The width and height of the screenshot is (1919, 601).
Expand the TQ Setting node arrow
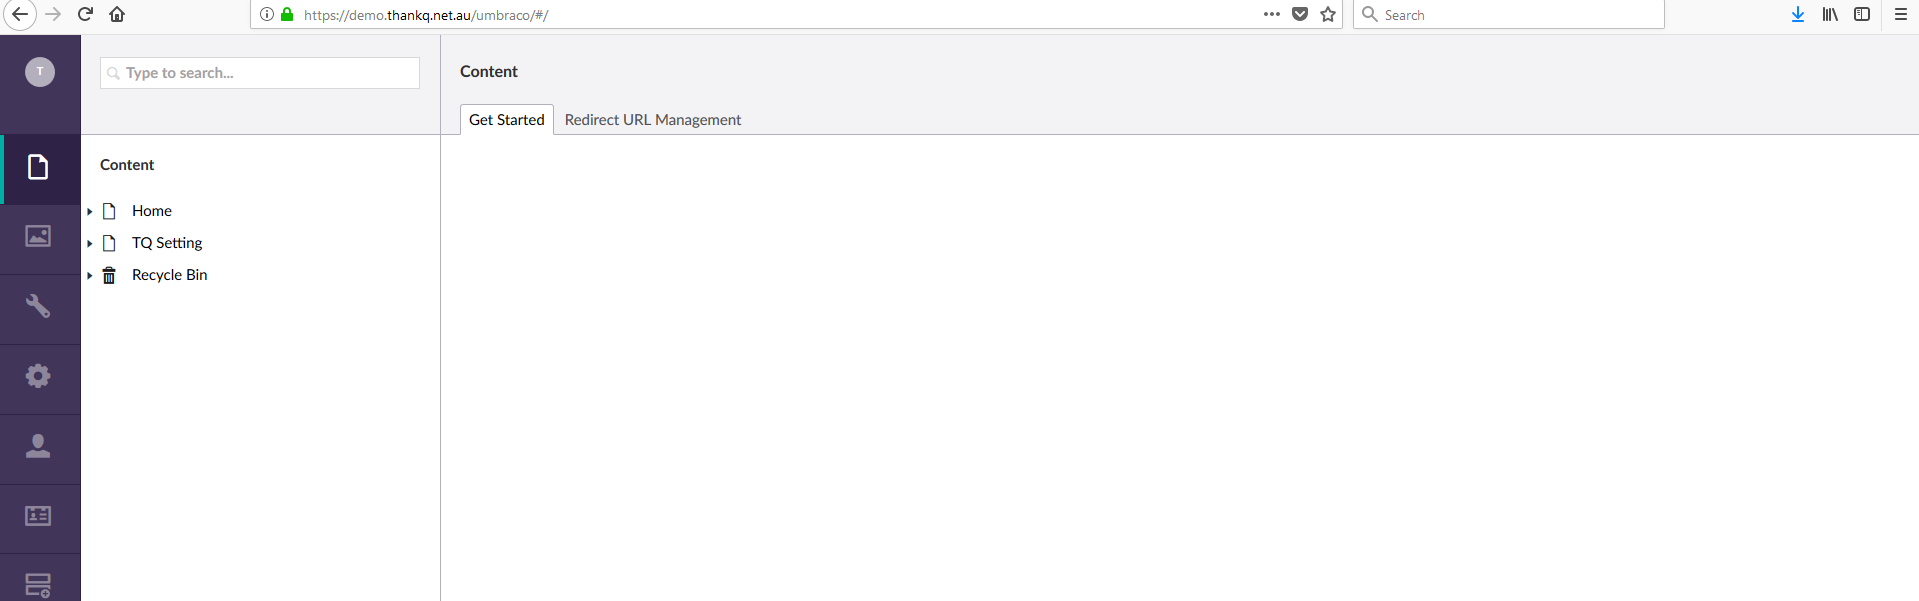90,244
